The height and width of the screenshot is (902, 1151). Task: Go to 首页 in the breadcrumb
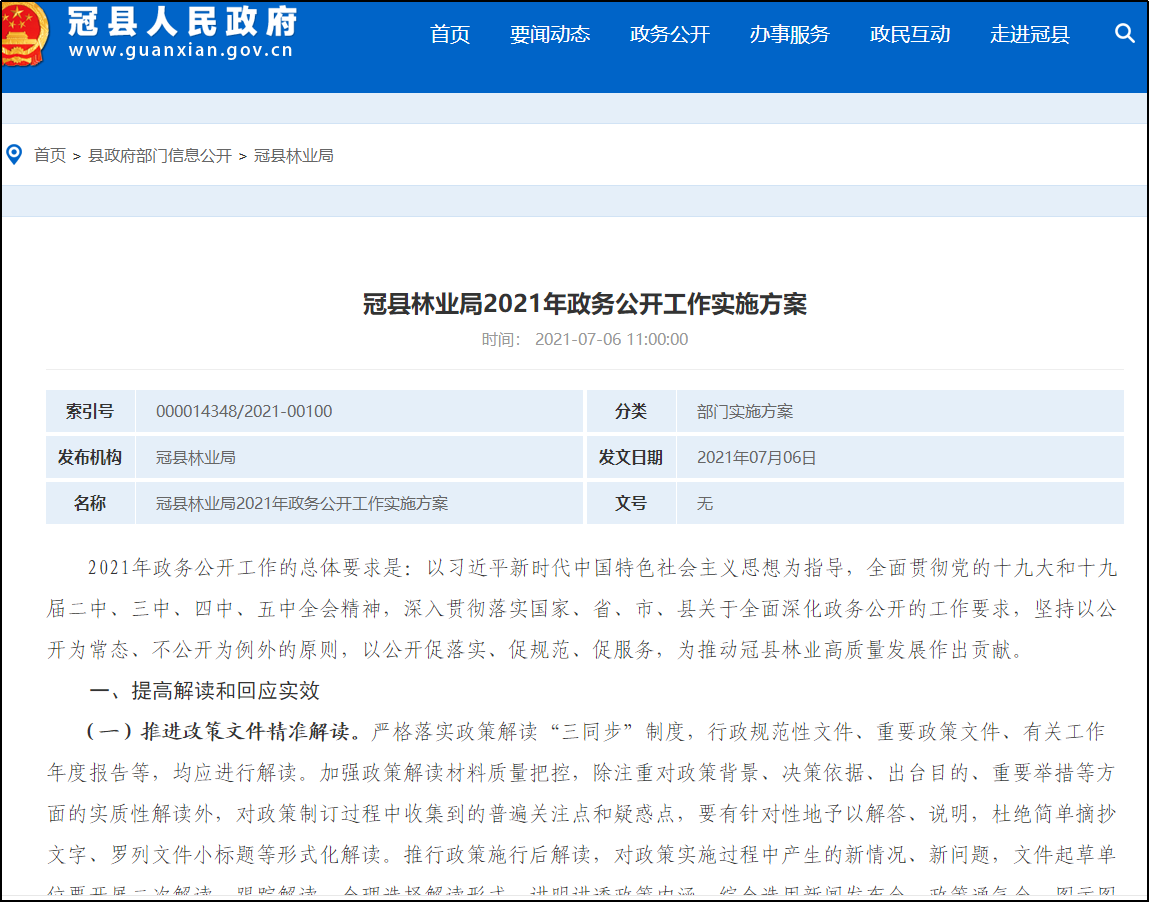[50, 156]
